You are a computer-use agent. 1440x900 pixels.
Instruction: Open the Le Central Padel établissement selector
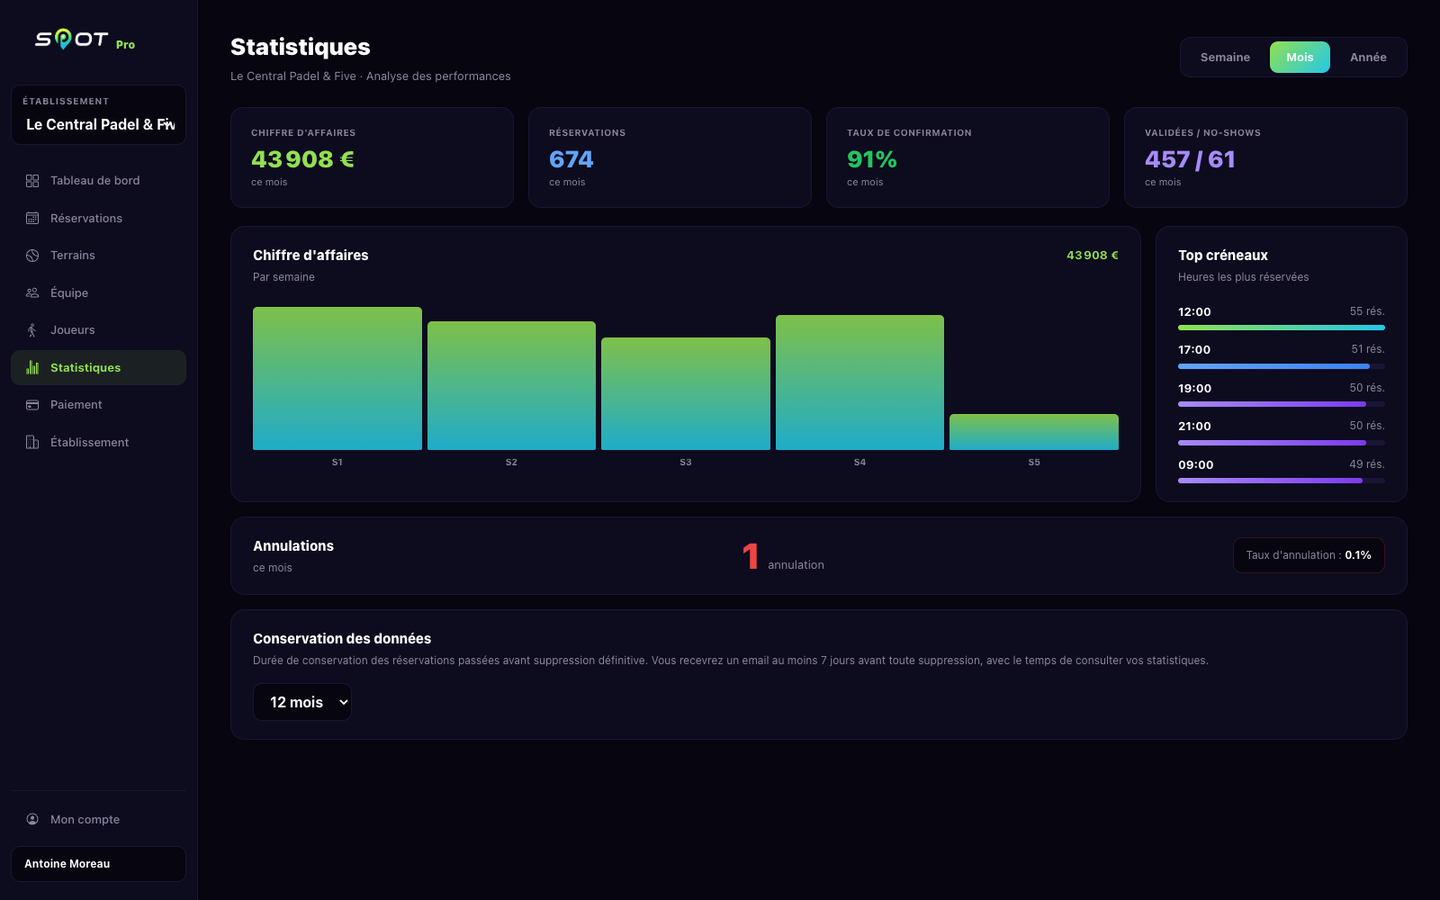tap(98, 115)
